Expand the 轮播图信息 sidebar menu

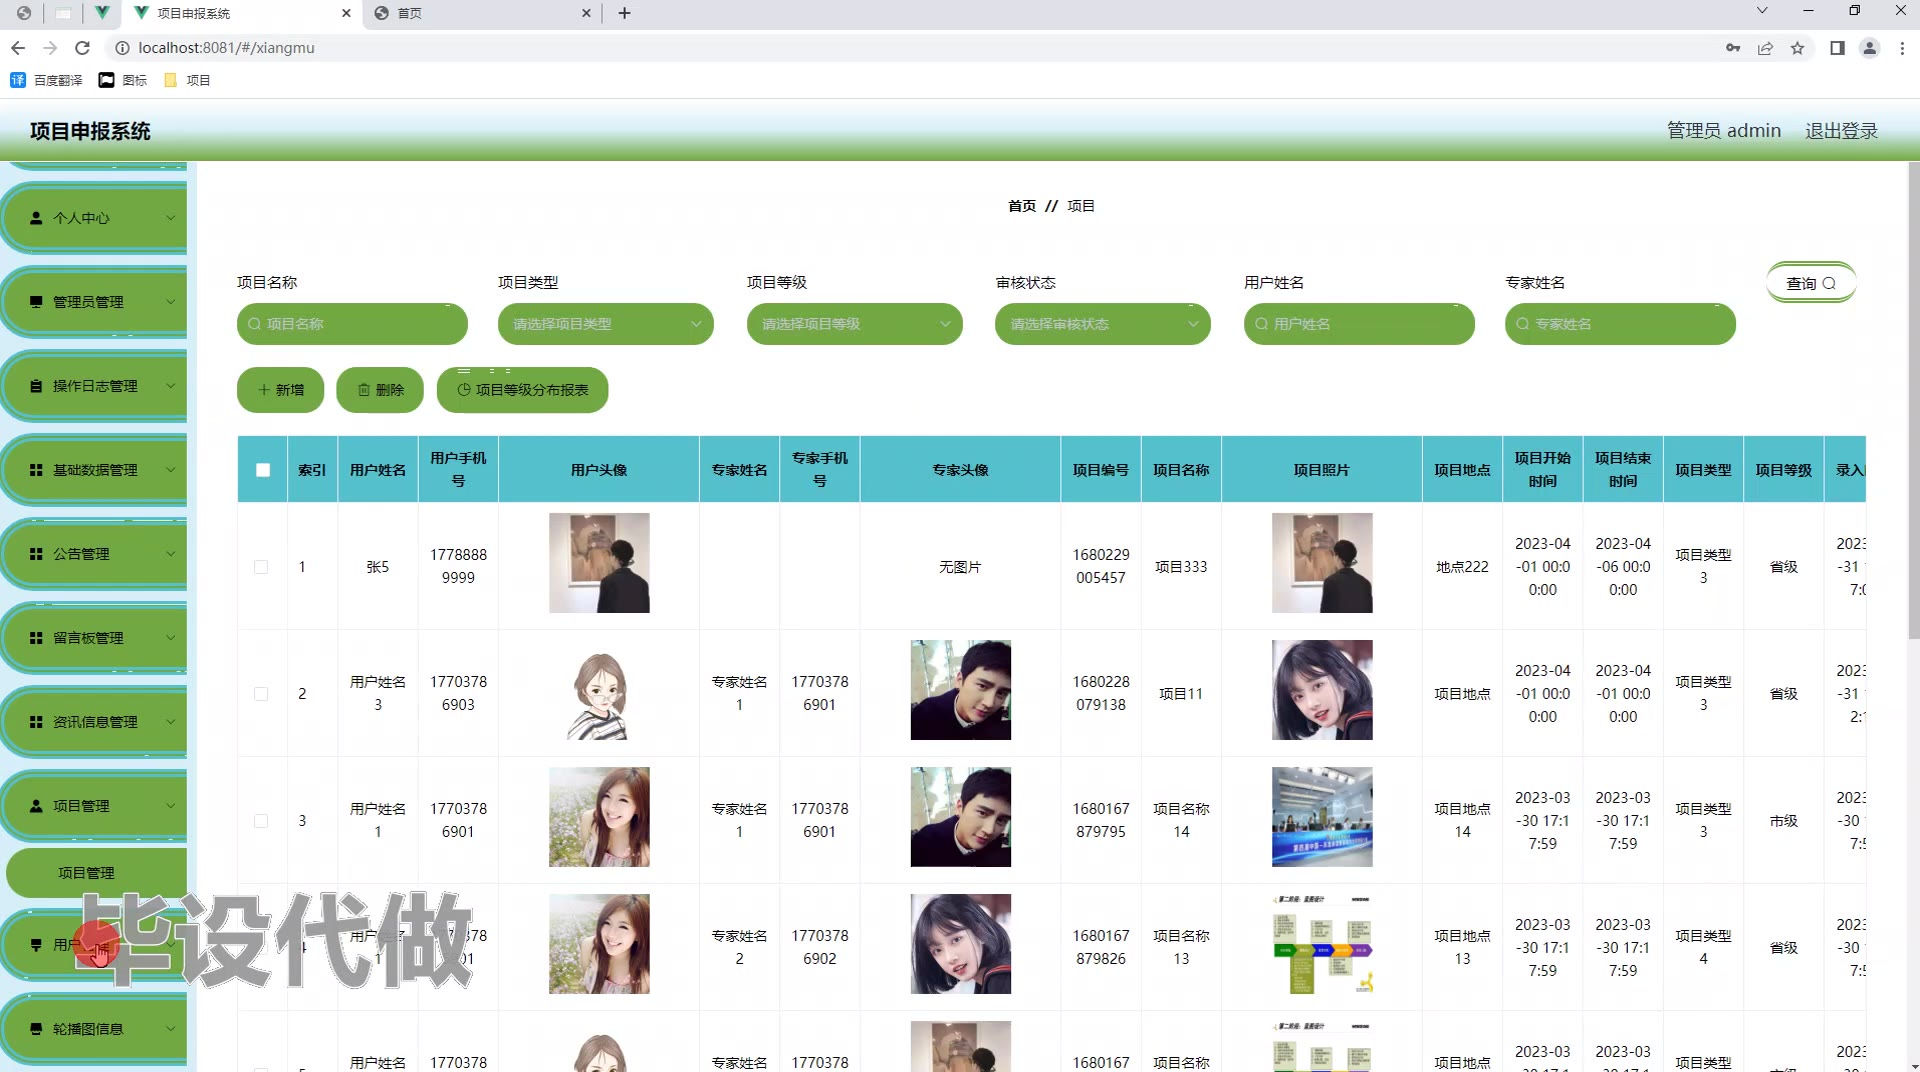[x=96, y=1029]
